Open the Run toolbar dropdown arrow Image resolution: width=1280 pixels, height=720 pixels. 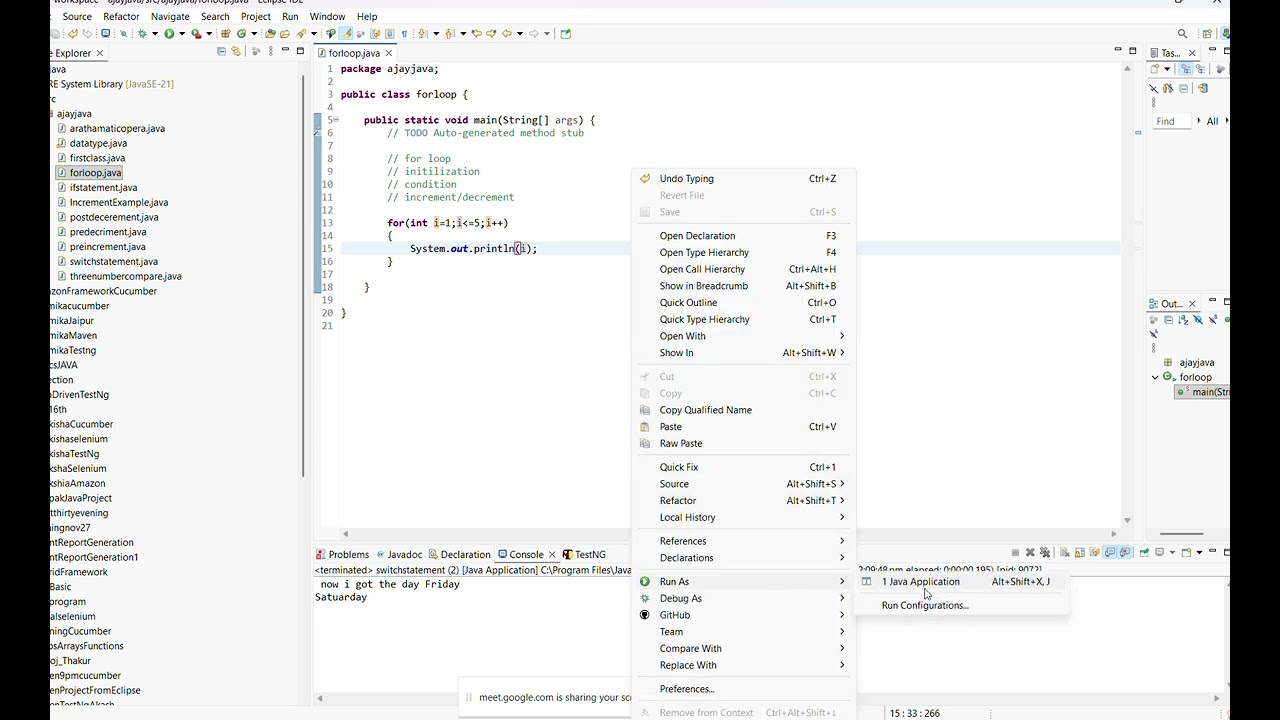tap(182, 33)
